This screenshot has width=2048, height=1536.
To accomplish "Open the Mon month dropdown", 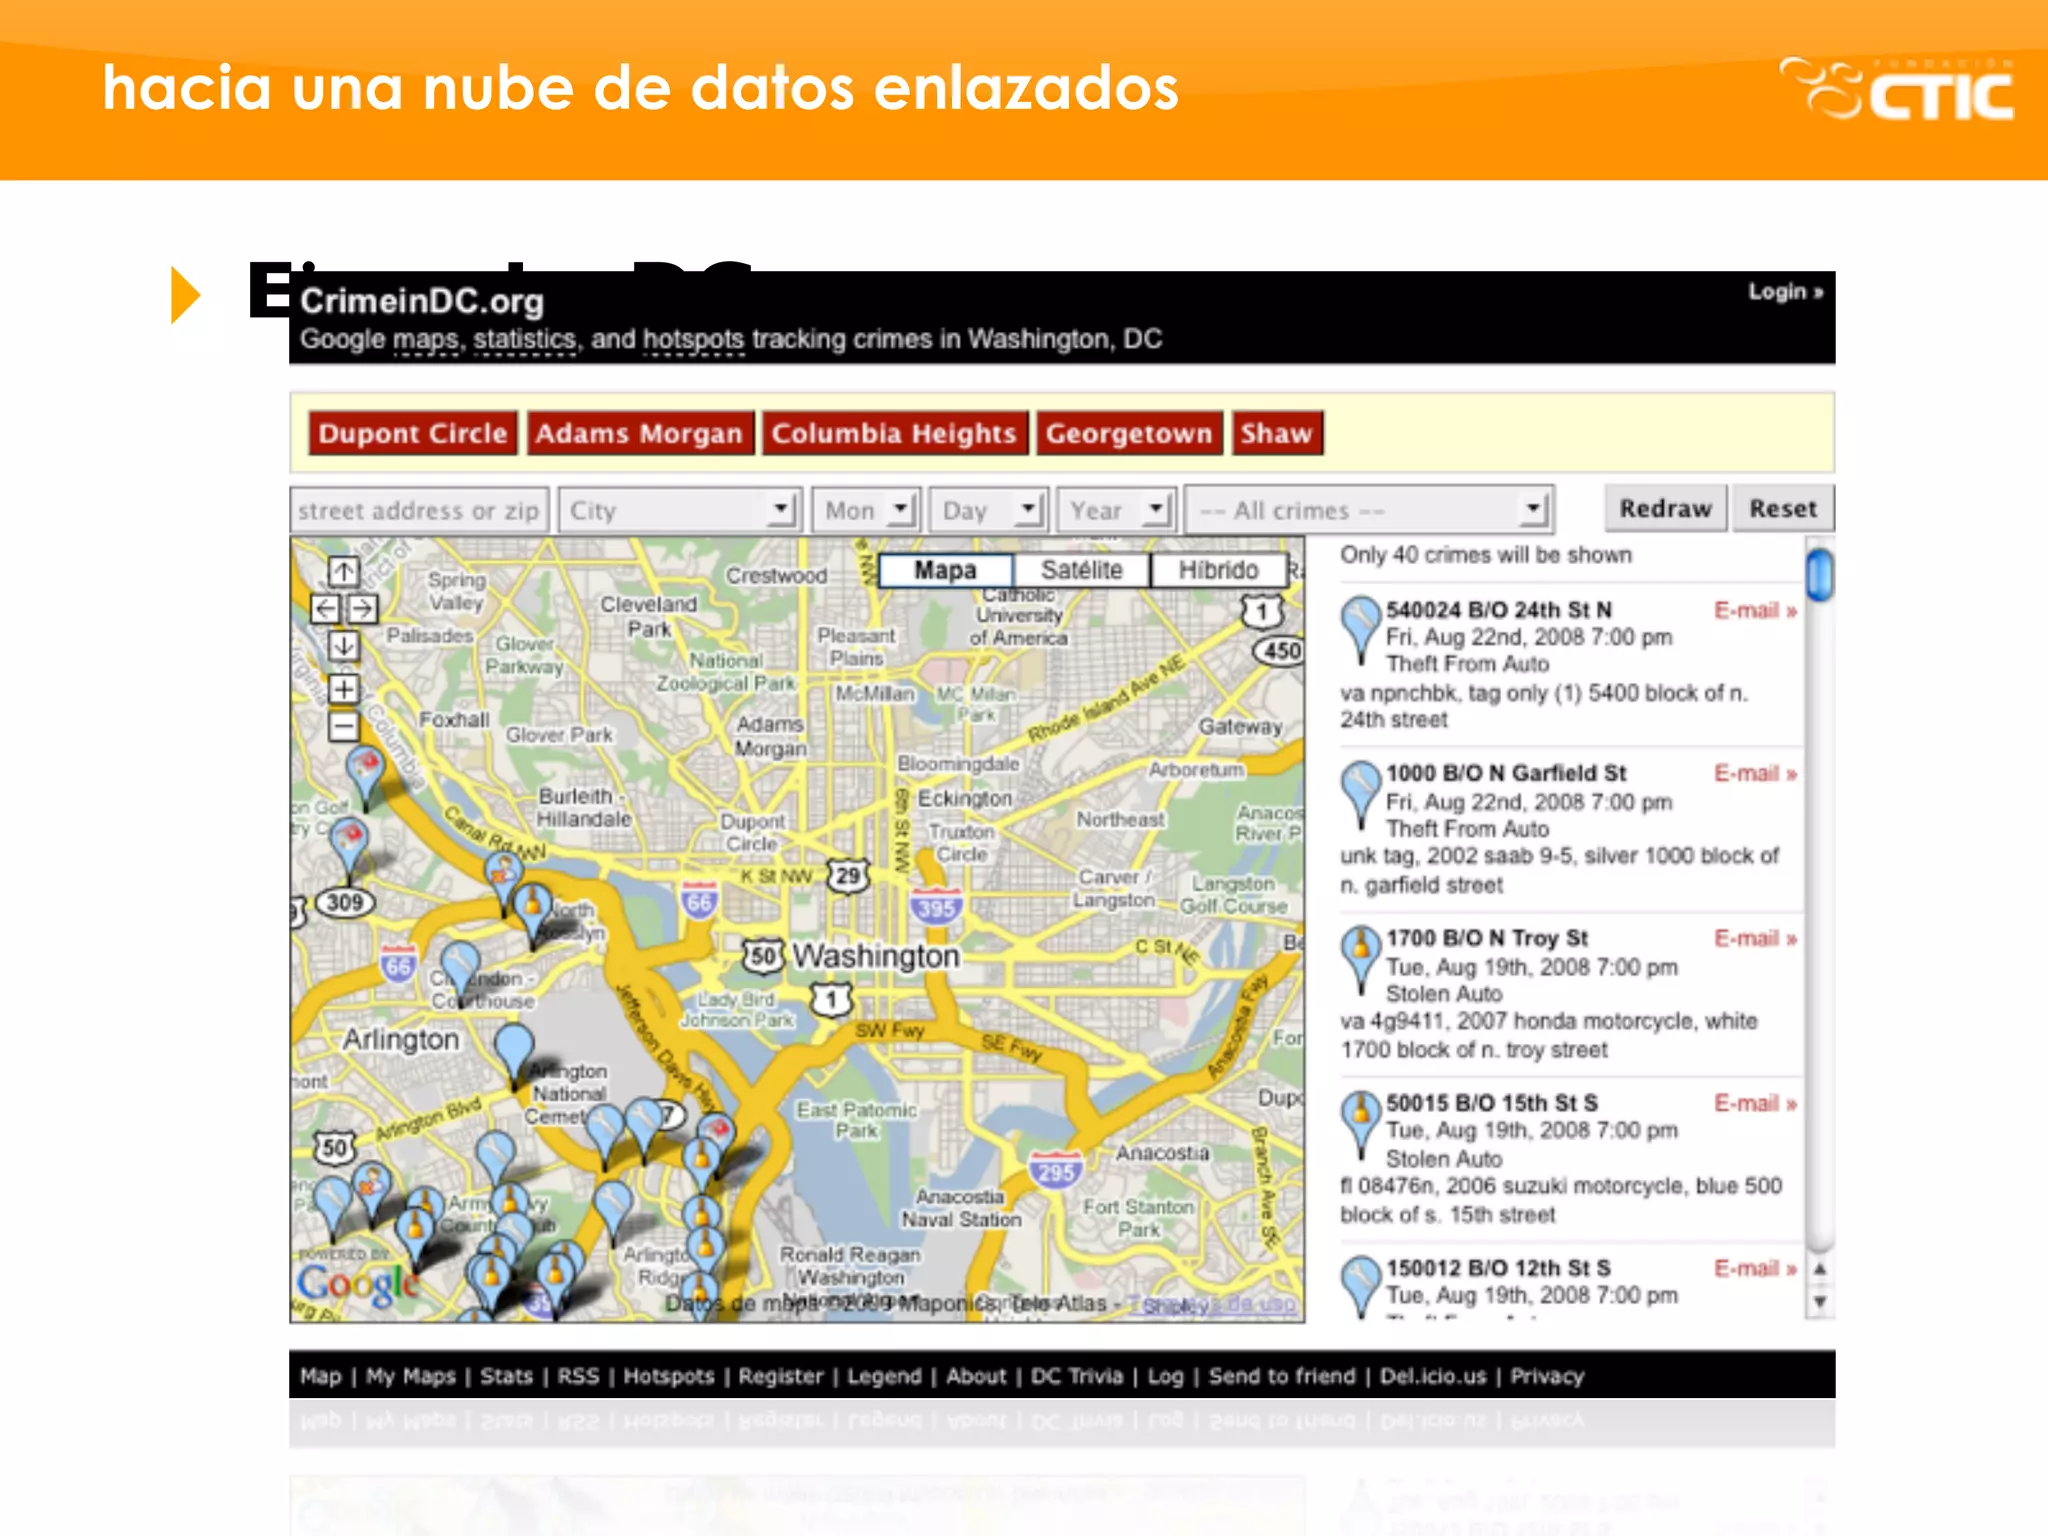I will 866,510.
